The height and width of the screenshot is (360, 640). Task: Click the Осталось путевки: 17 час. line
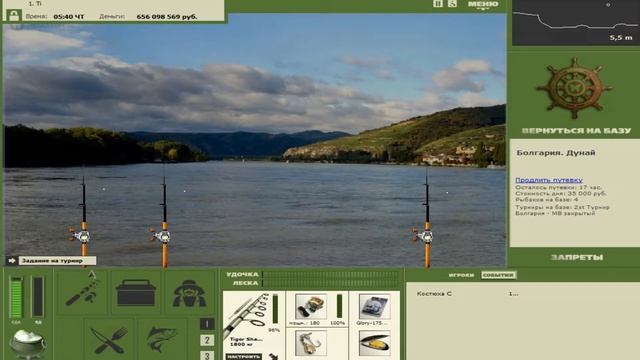558,187
